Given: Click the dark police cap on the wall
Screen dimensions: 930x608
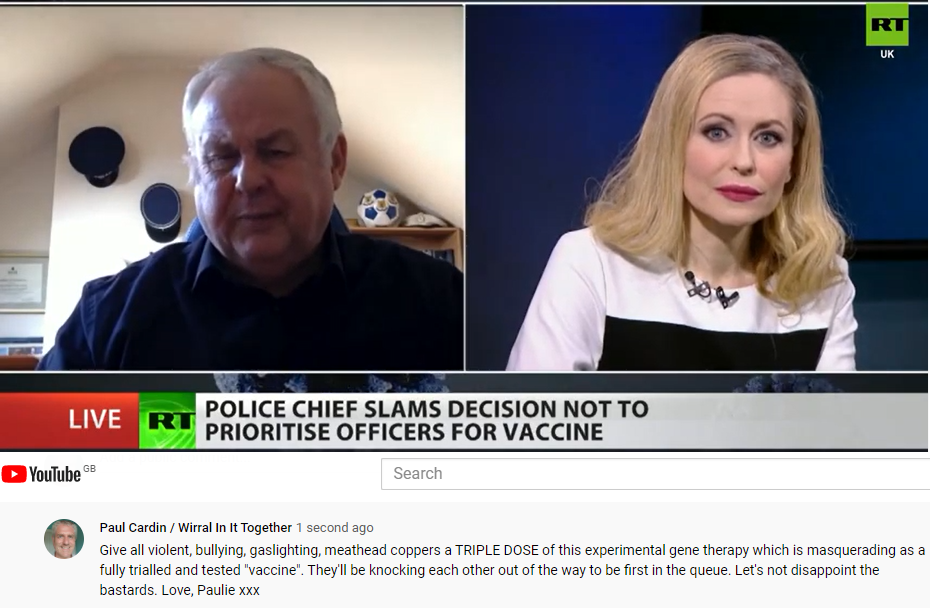Looking at the screenshot, I should (x=97, y=156).
